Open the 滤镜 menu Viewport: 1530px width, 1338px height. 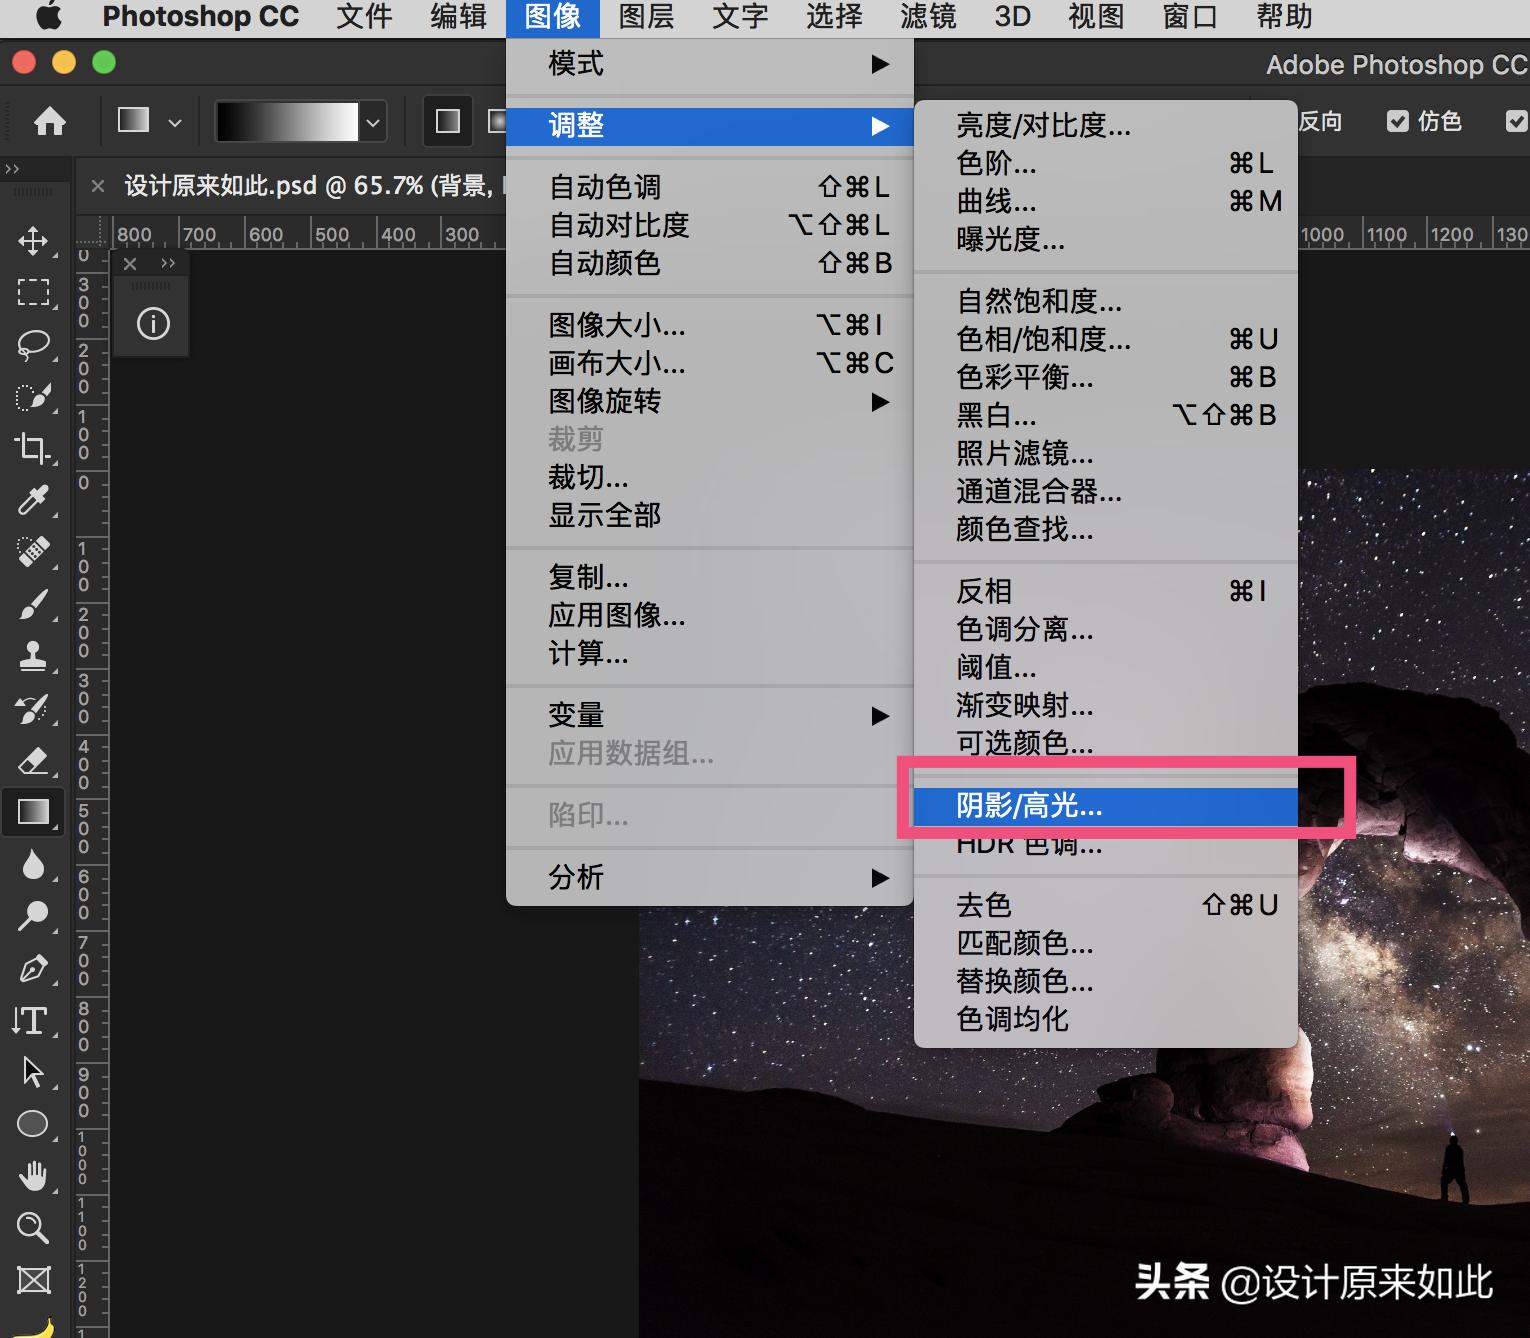coord(927,16)
